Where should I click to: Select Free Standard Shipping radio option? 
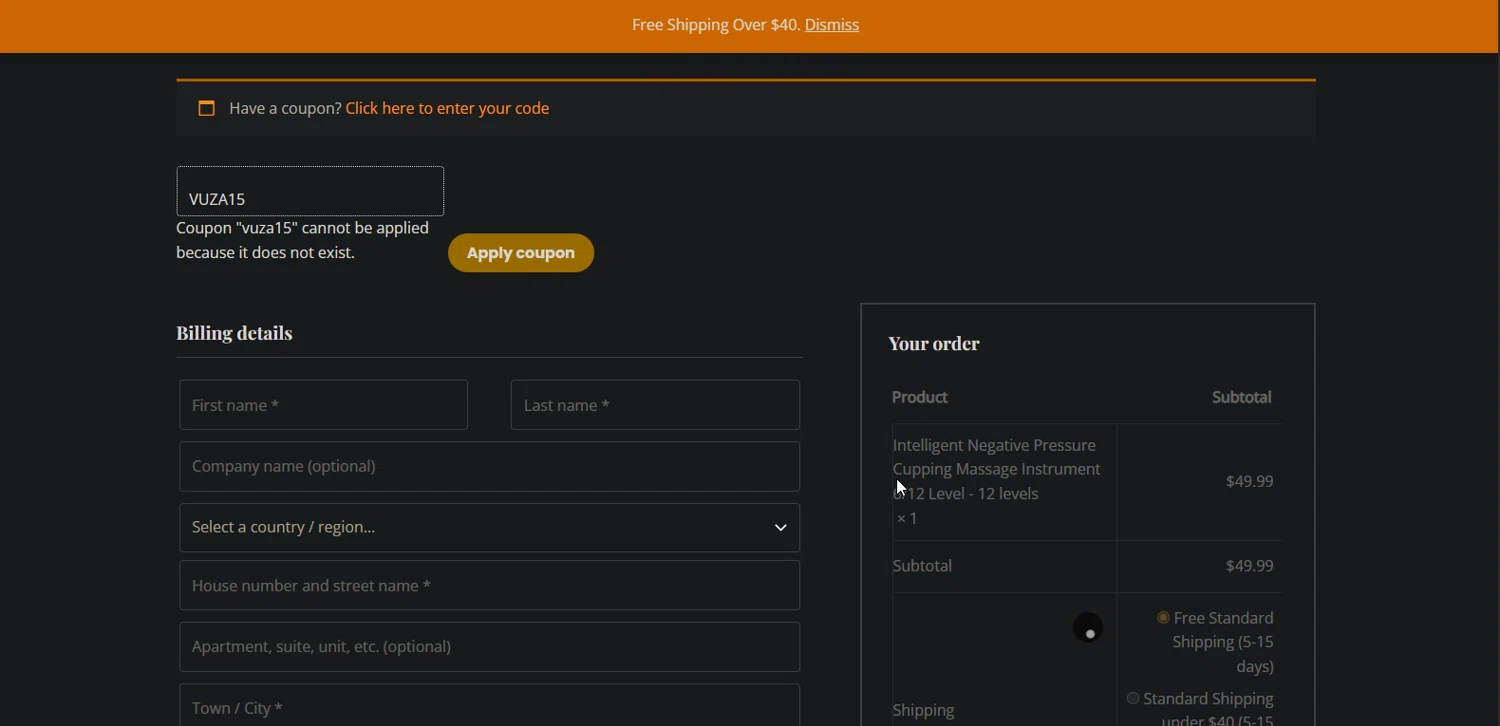1163,618
